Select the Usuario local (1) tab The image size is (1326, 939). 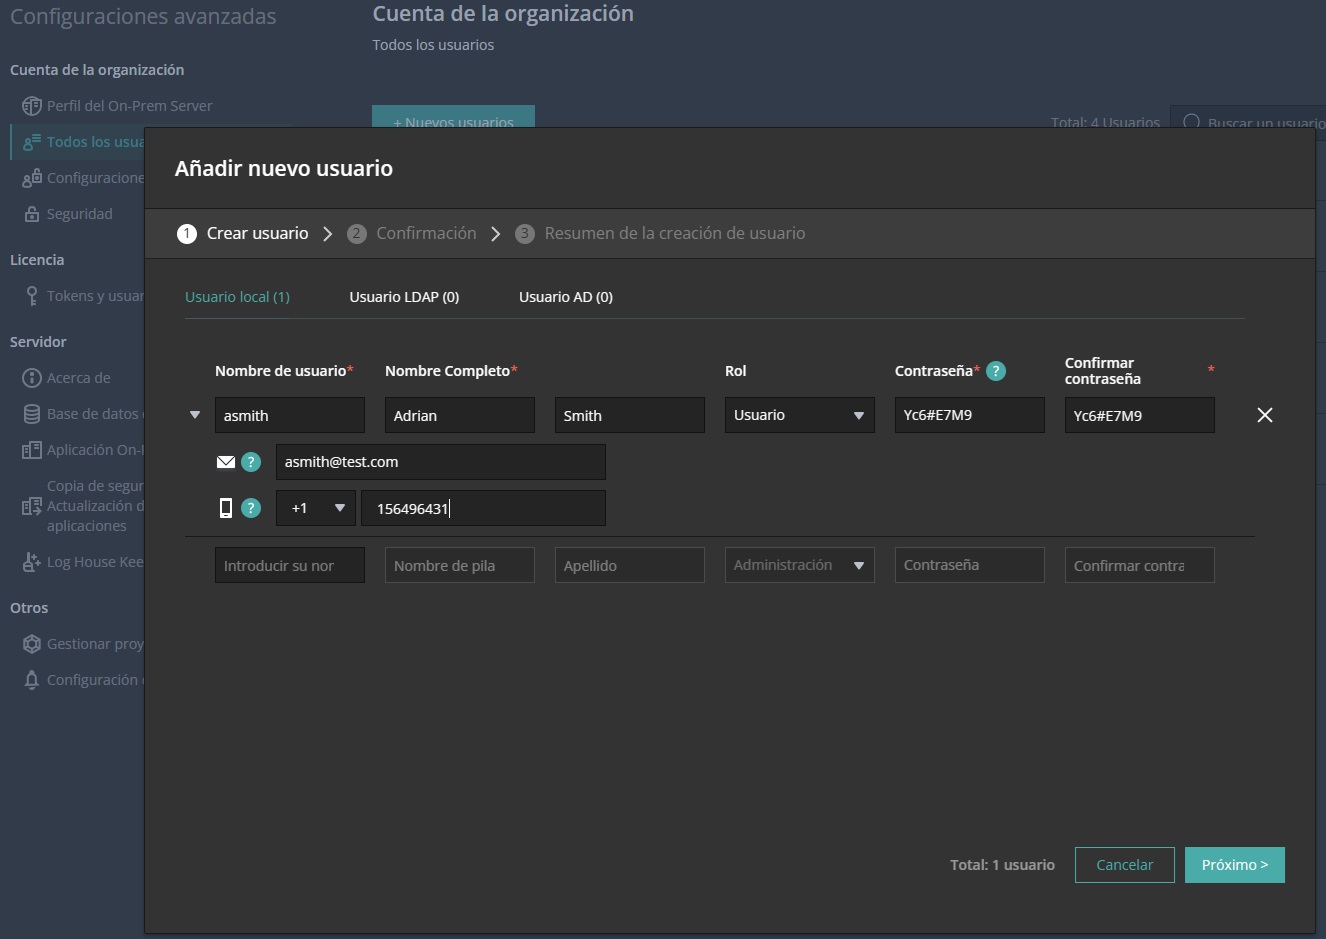click(237, 297)
